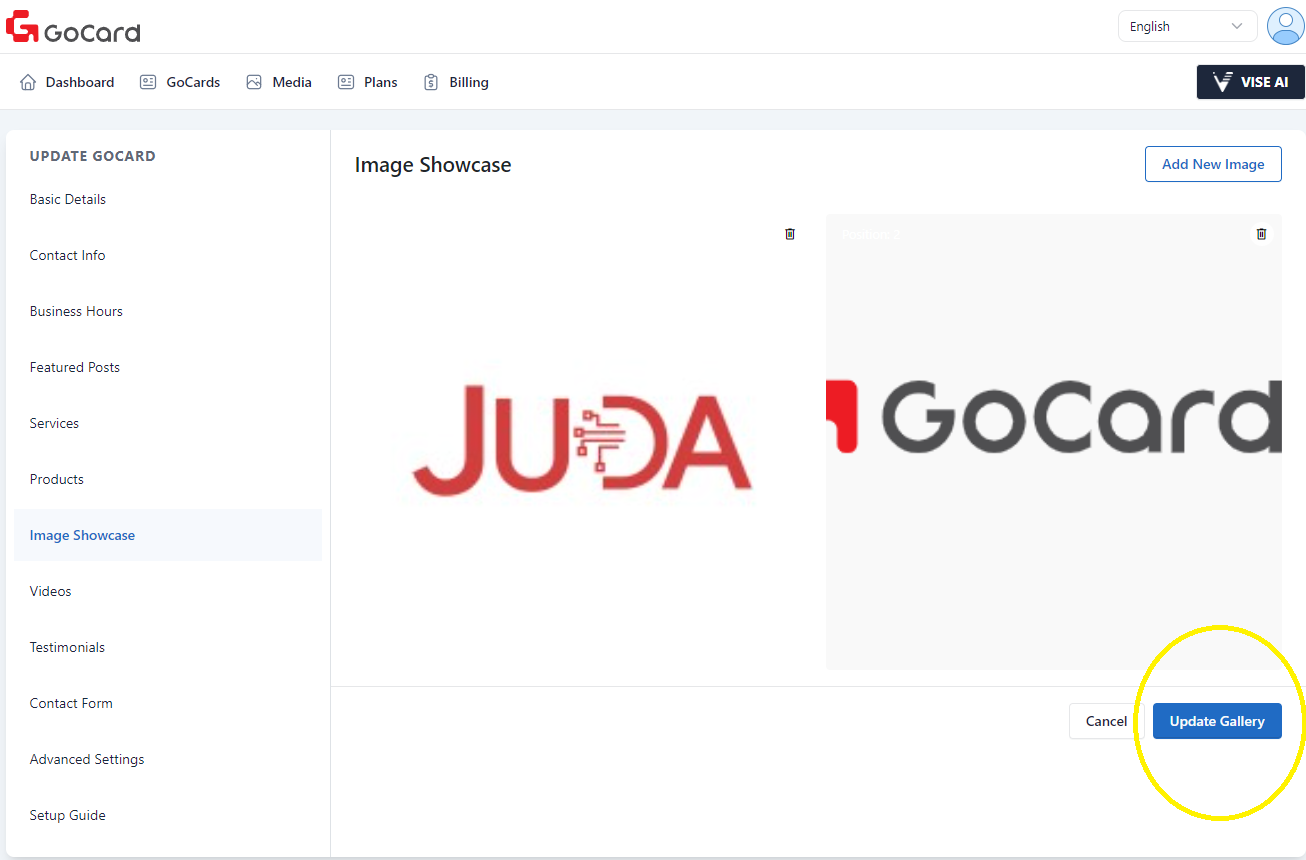Launch the VISE AI button
1306x860 pixels.
1250,82
